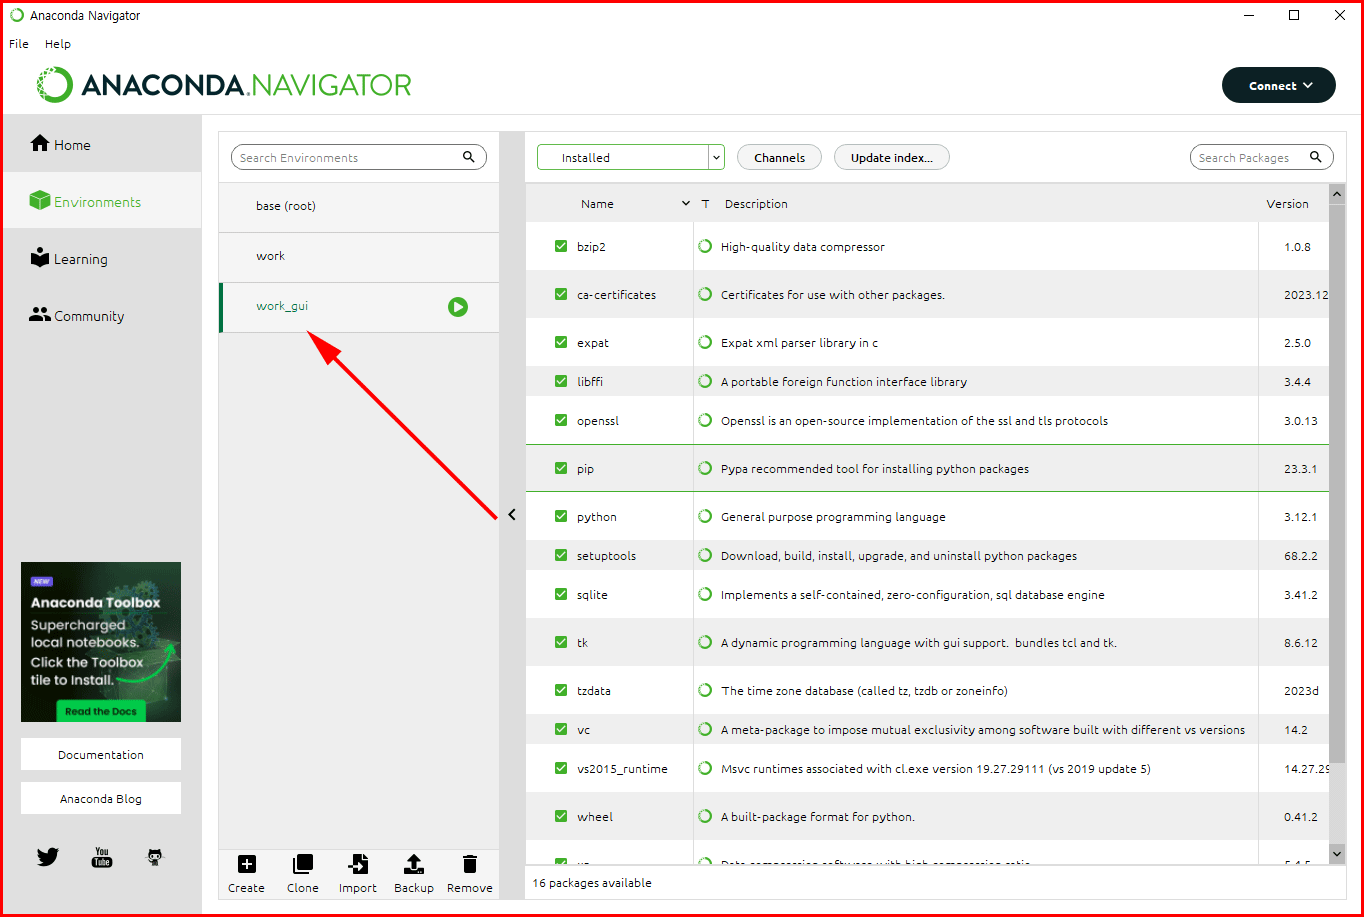Viewport: 1364px width, 917px height.
Task: Click the Anaconda Navigator logo
Action: pos(224,85)
